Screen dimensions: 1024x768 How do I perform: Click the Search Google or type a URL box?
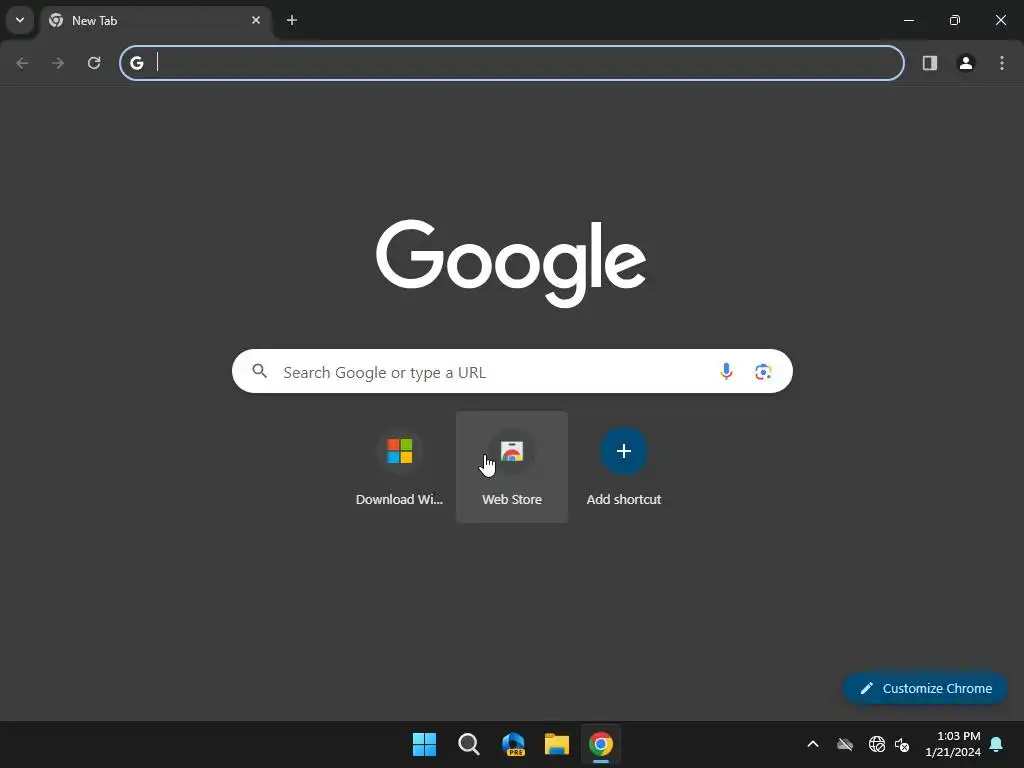tap(512, 371)
